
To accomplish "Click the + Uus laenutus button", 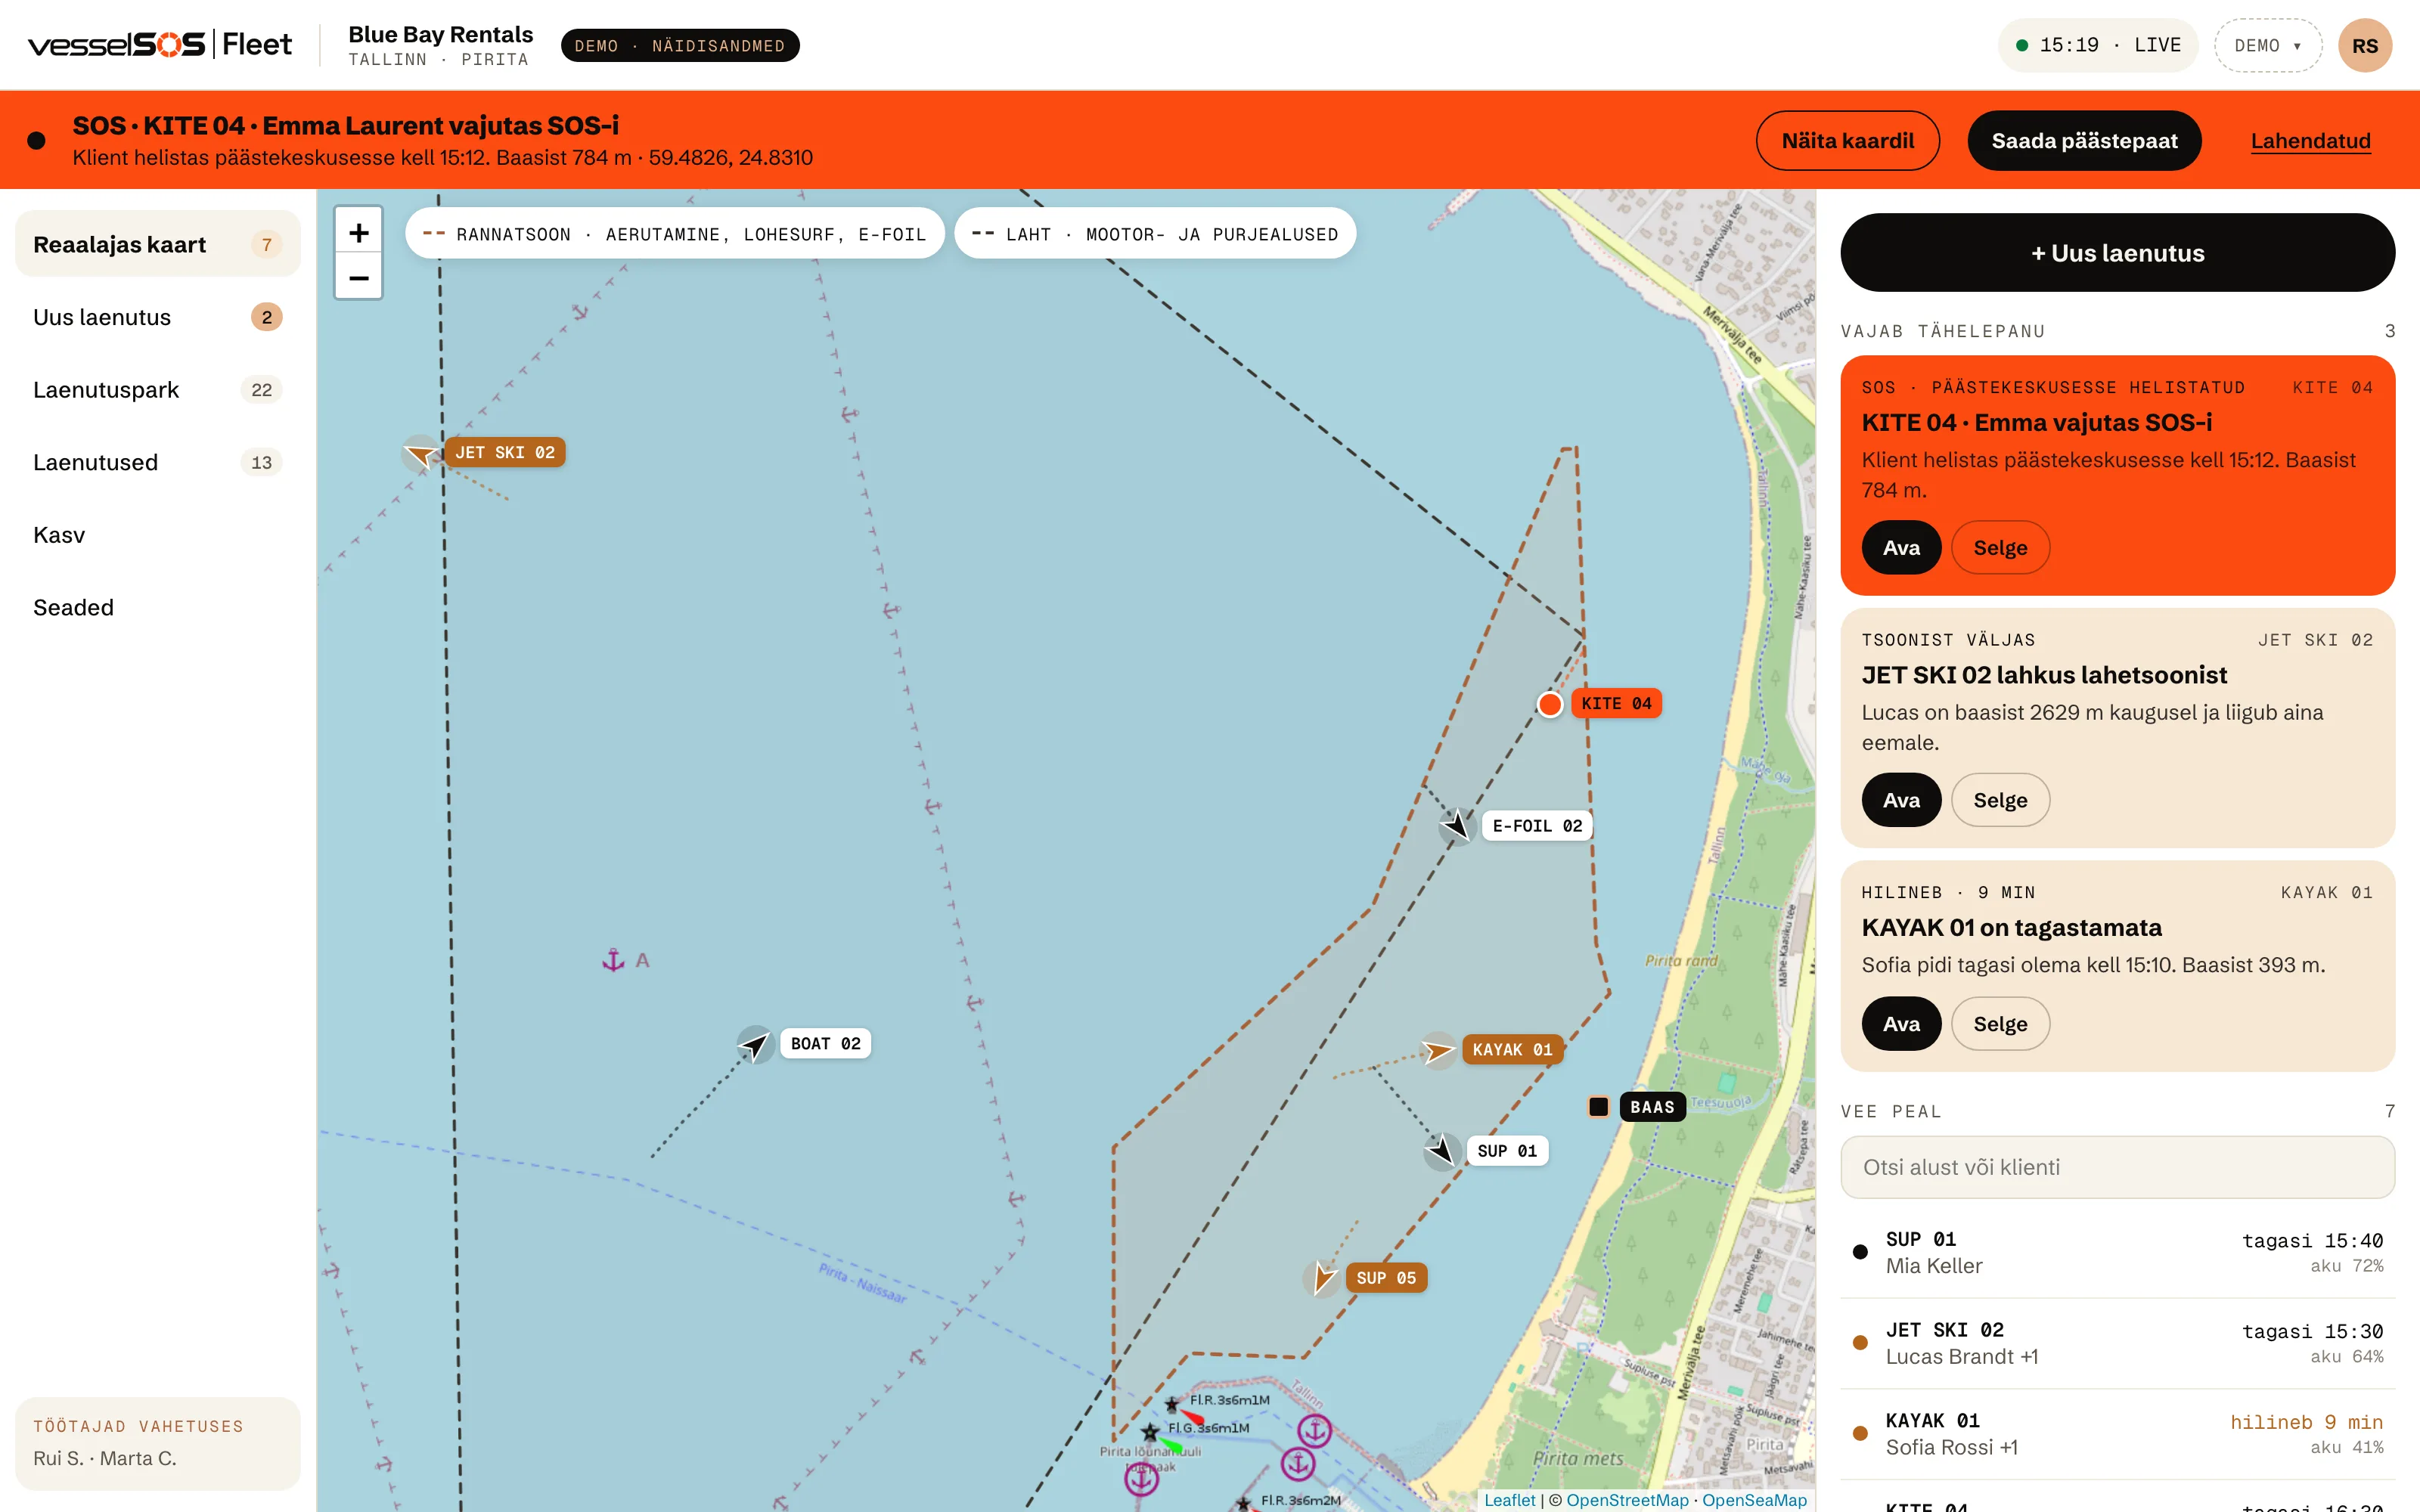I will tap(2117, 253).
